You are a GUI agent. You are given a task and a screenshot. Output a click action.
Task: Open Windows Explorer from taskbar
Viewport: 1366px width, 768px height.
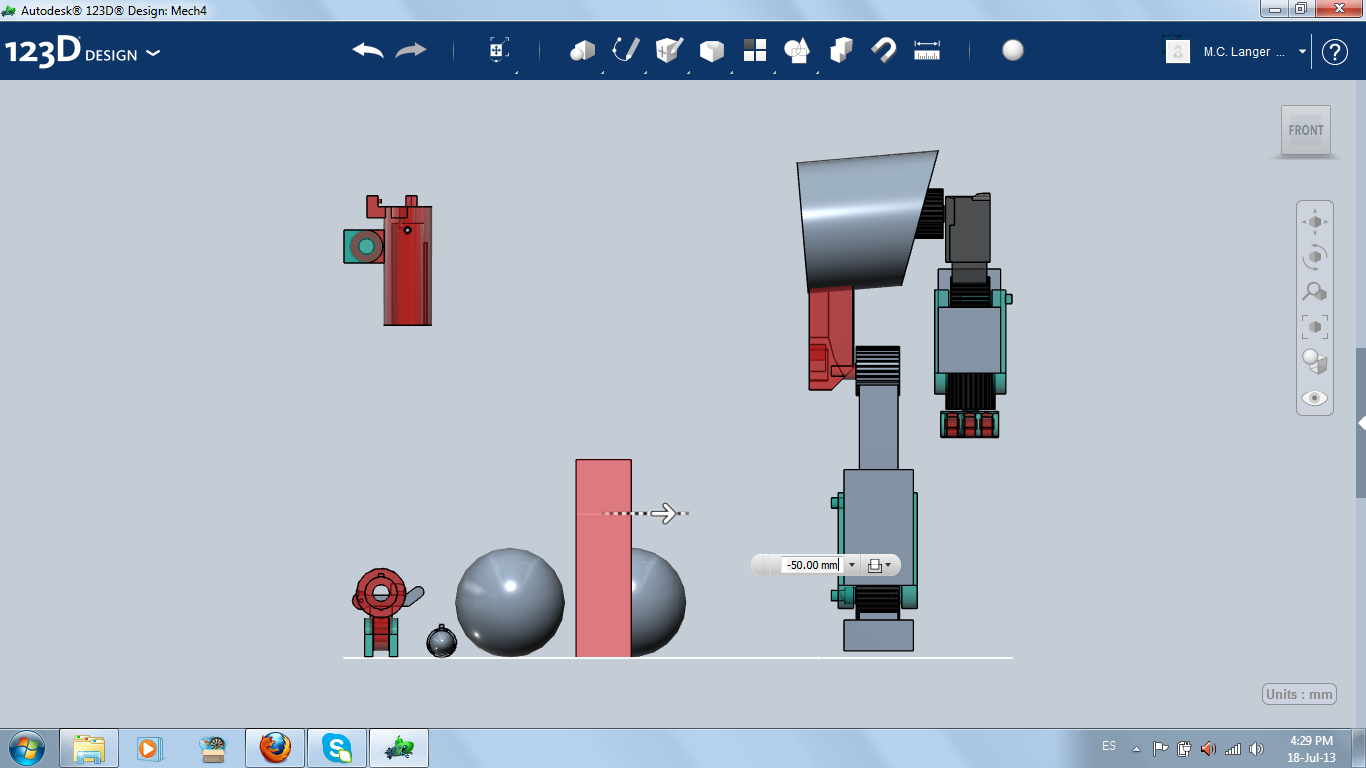(89, 748)
